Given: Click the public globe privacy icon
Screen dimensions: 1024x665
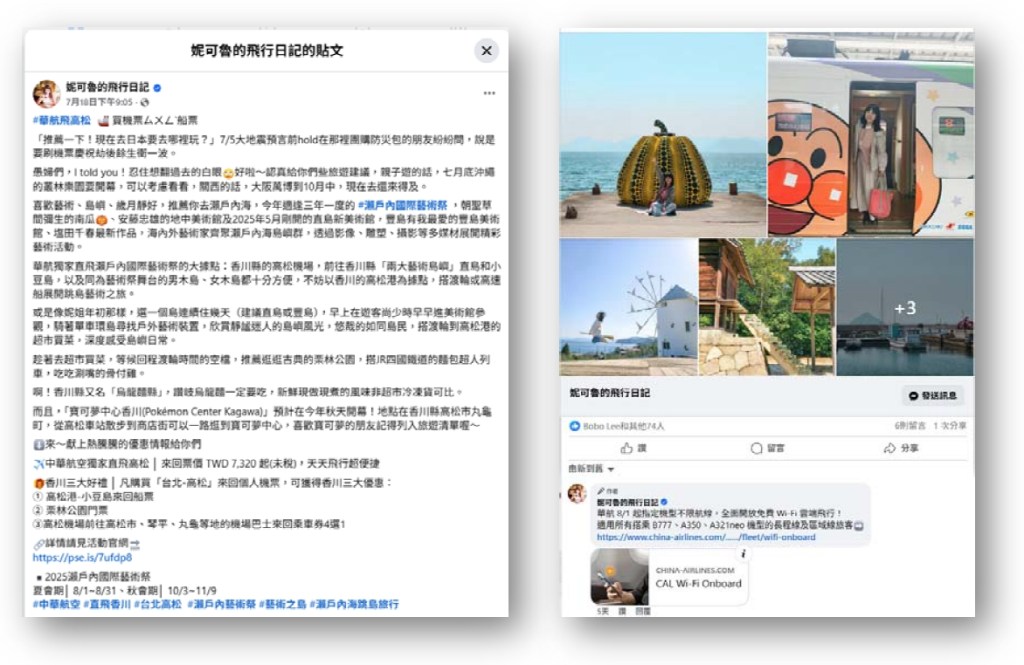Looking at the screenshot, I should (x=145, y=102).
